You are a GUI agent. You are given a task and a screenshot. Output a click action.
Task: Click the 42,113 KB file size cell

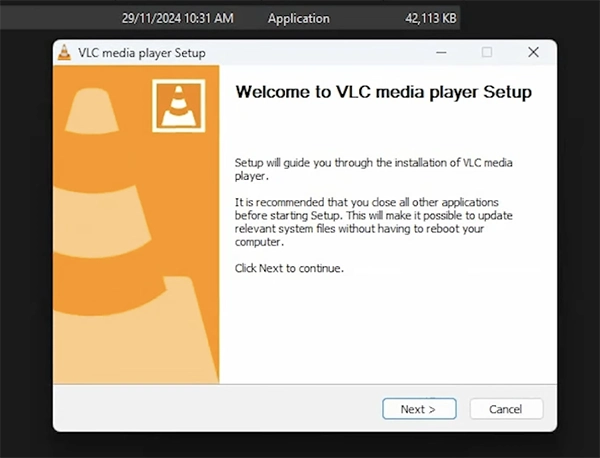click(431, 18)
